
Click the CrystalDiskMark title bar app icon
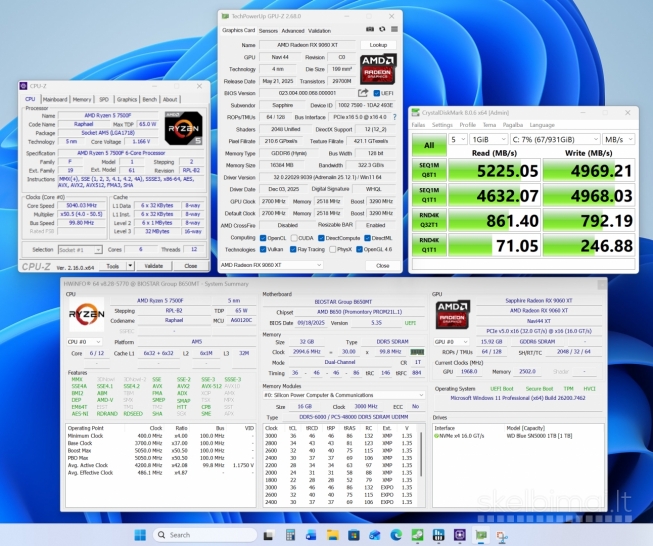415,112
